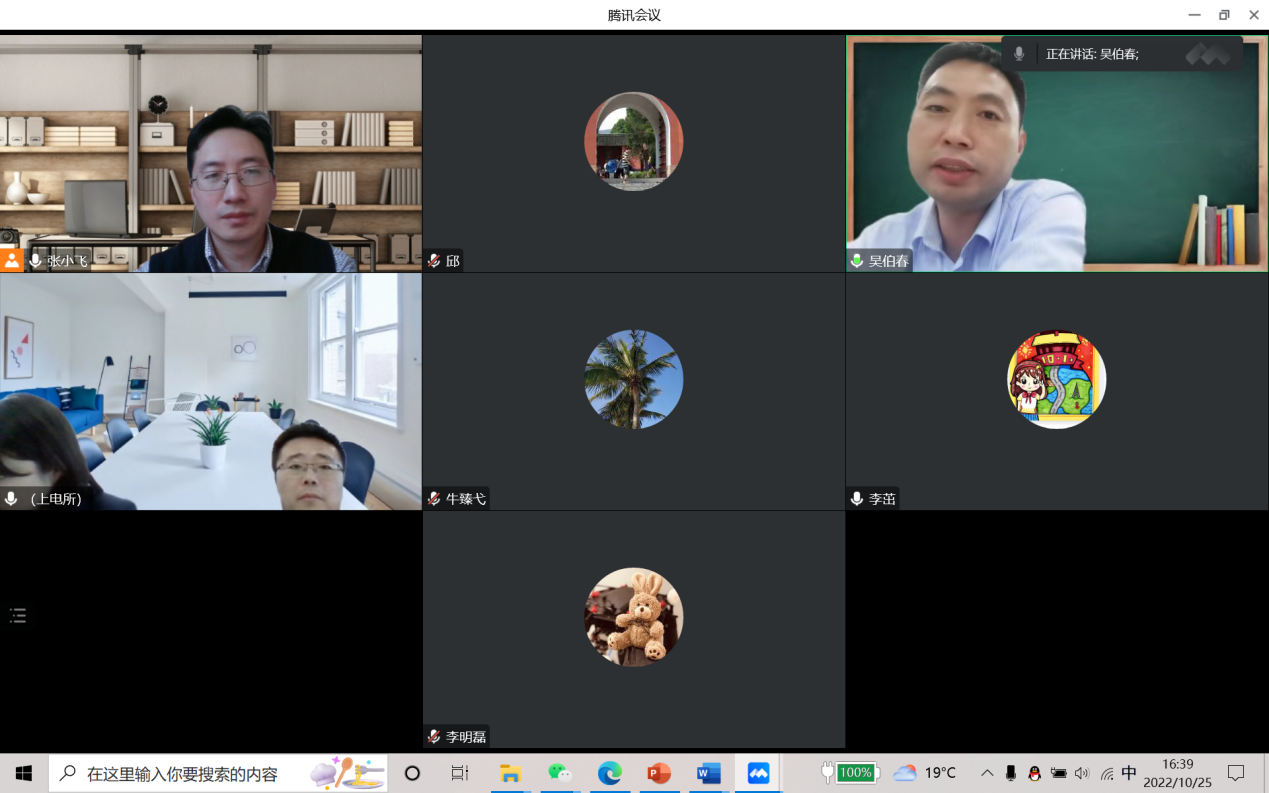
Task: Click the speaking indicator mic in top banner
Action: tap(1019, 54)
